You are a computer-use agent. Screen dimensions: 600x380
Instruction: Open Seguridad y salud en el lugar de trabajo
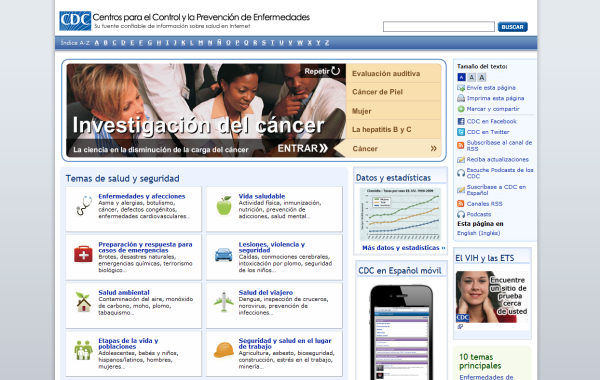(x=285, y=343)
